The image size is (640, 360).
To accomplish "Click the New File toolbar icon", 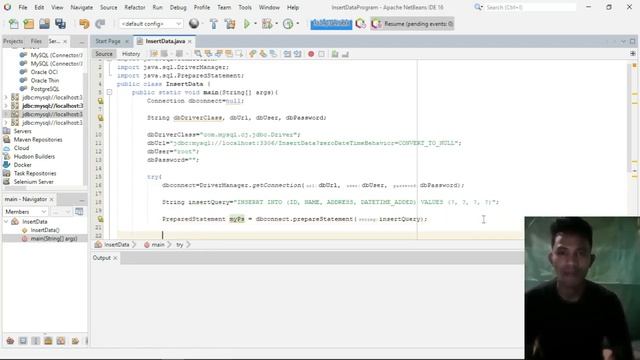I will [13, 24].
